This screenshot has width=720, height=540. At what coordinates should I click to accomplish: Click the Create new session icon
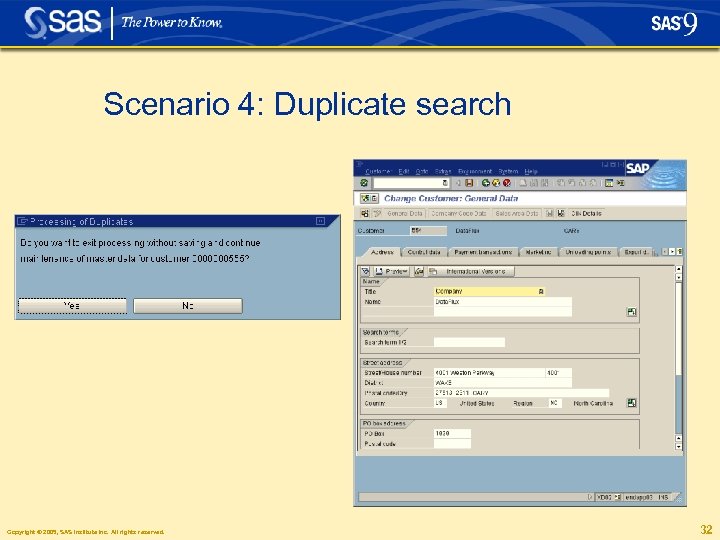tap(609, 183)
